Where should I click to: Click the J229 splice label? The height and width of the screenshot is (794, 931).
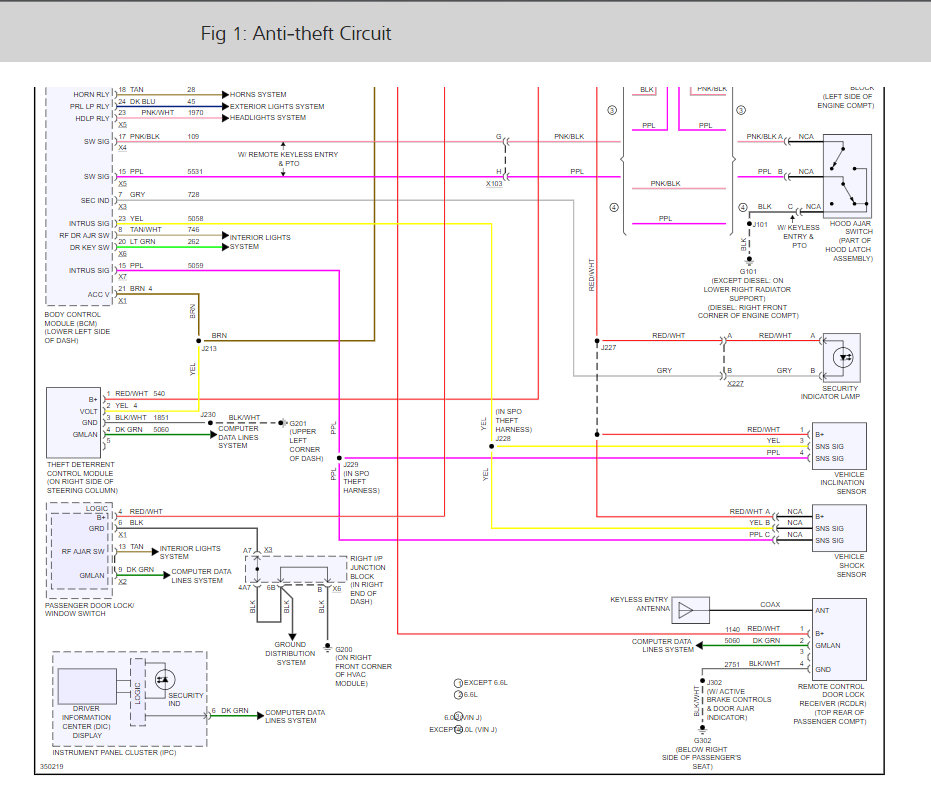pos(351,464)
